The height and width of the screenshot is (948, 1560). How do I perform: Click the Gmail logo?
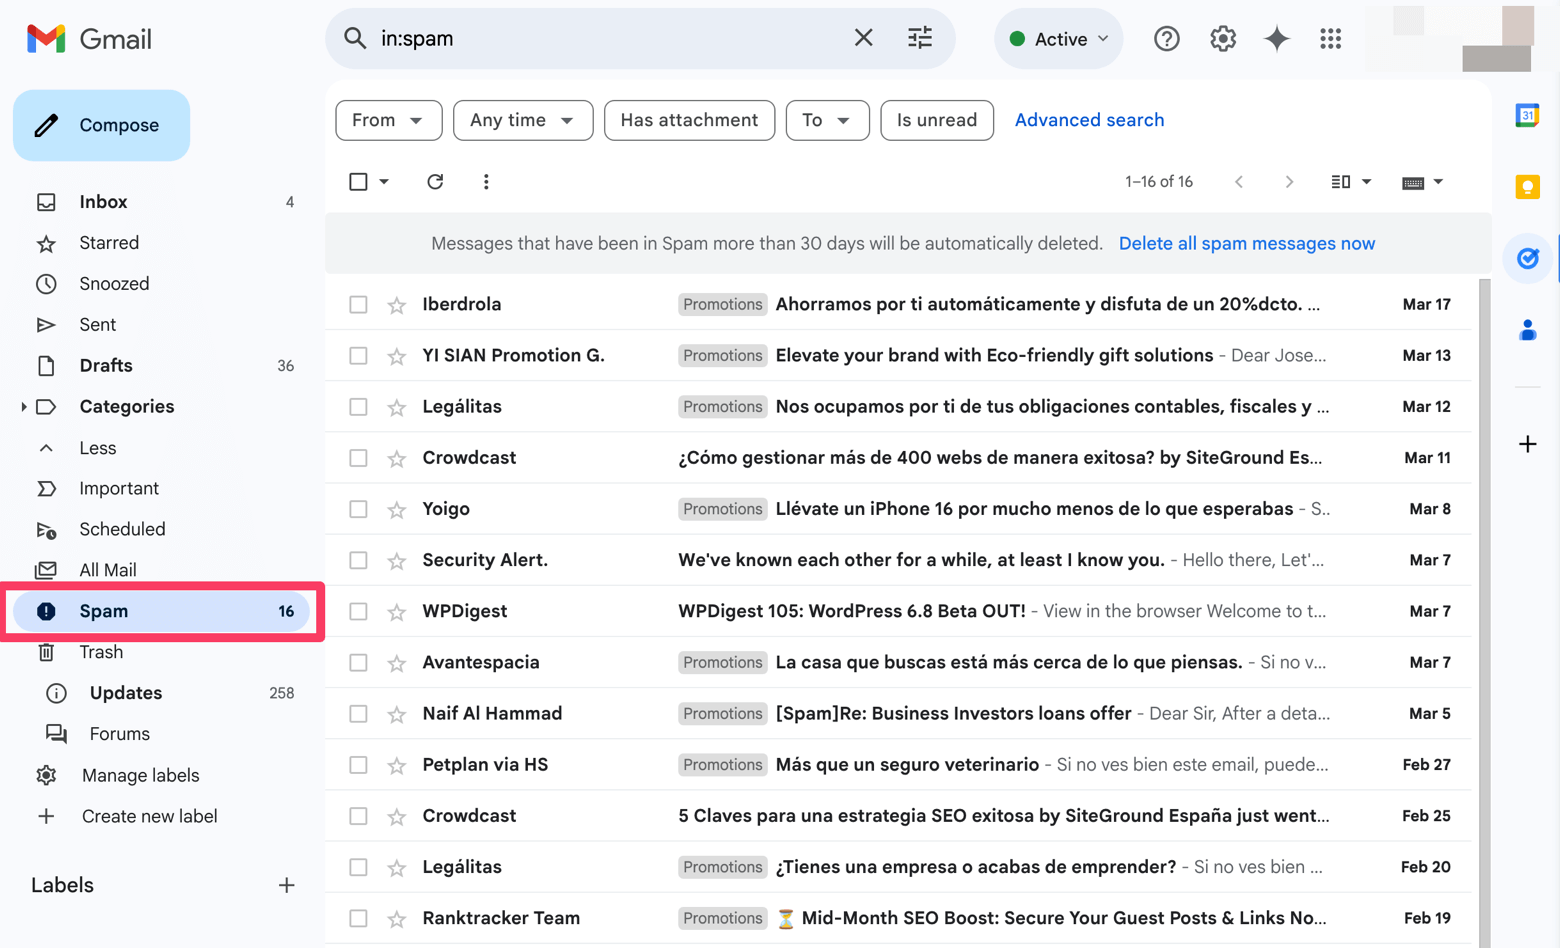point(89,39)
